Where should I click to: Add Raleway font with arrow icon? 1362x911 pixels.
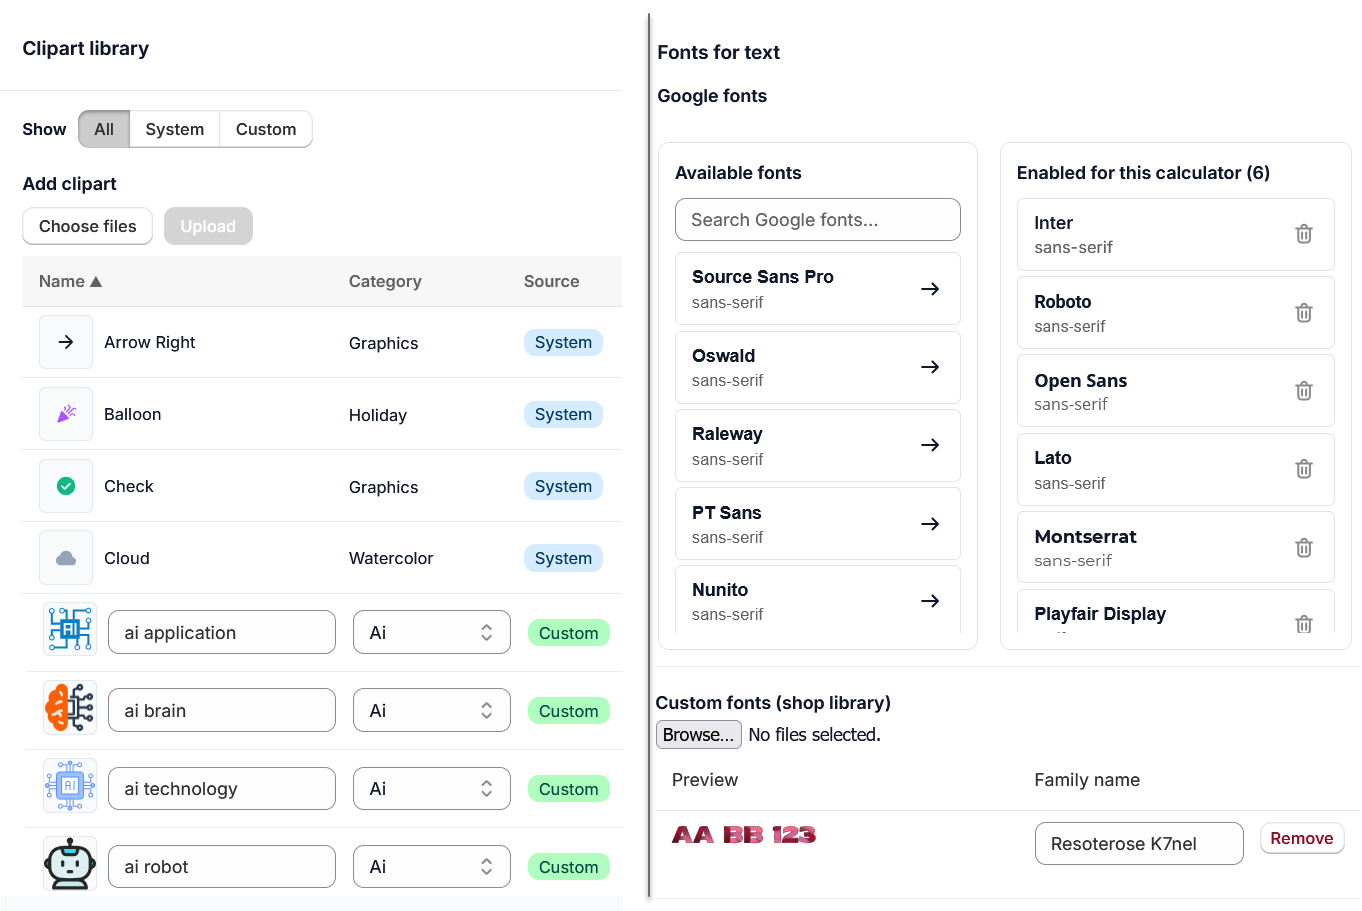pyautogui.click(x=930, y=445)
